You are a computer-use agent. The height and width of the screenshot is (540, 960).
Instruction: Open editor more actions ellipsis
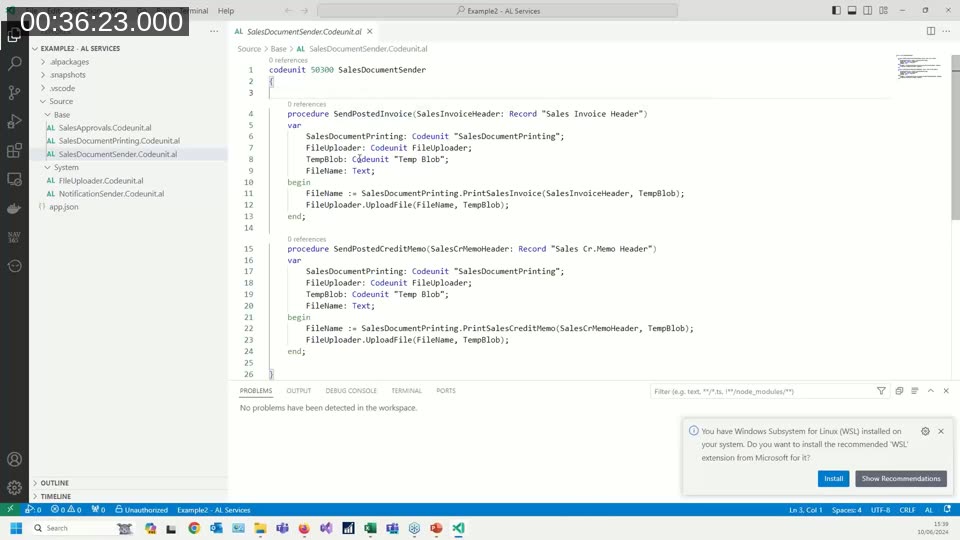[x=946, y=31]
